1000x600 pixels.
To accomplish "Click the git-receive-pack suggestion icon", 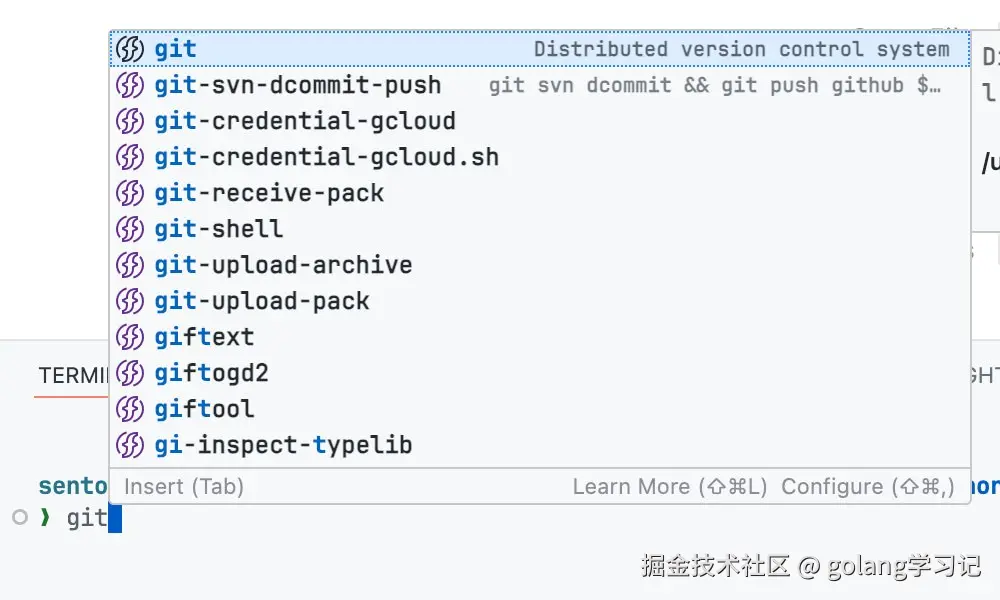I will [x=130, y=193].
